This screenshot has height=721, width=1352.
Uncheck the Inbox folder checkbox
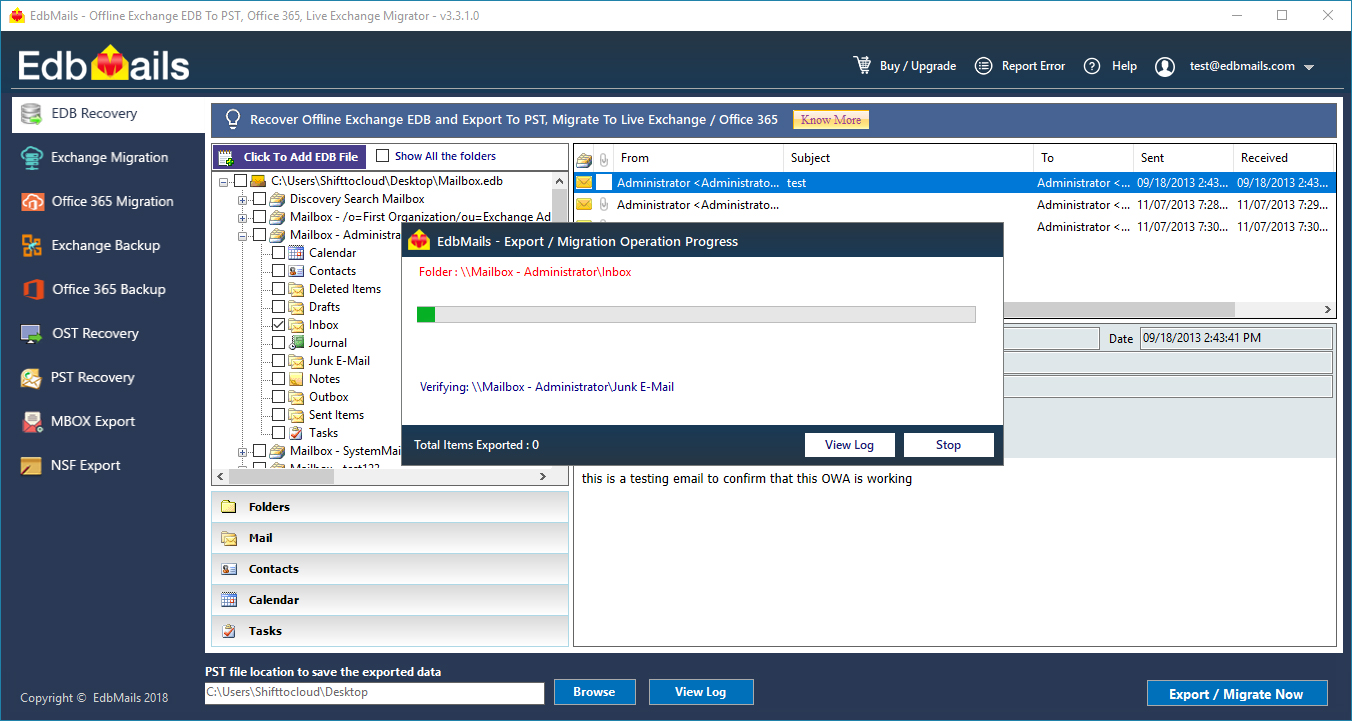(281, 324)
